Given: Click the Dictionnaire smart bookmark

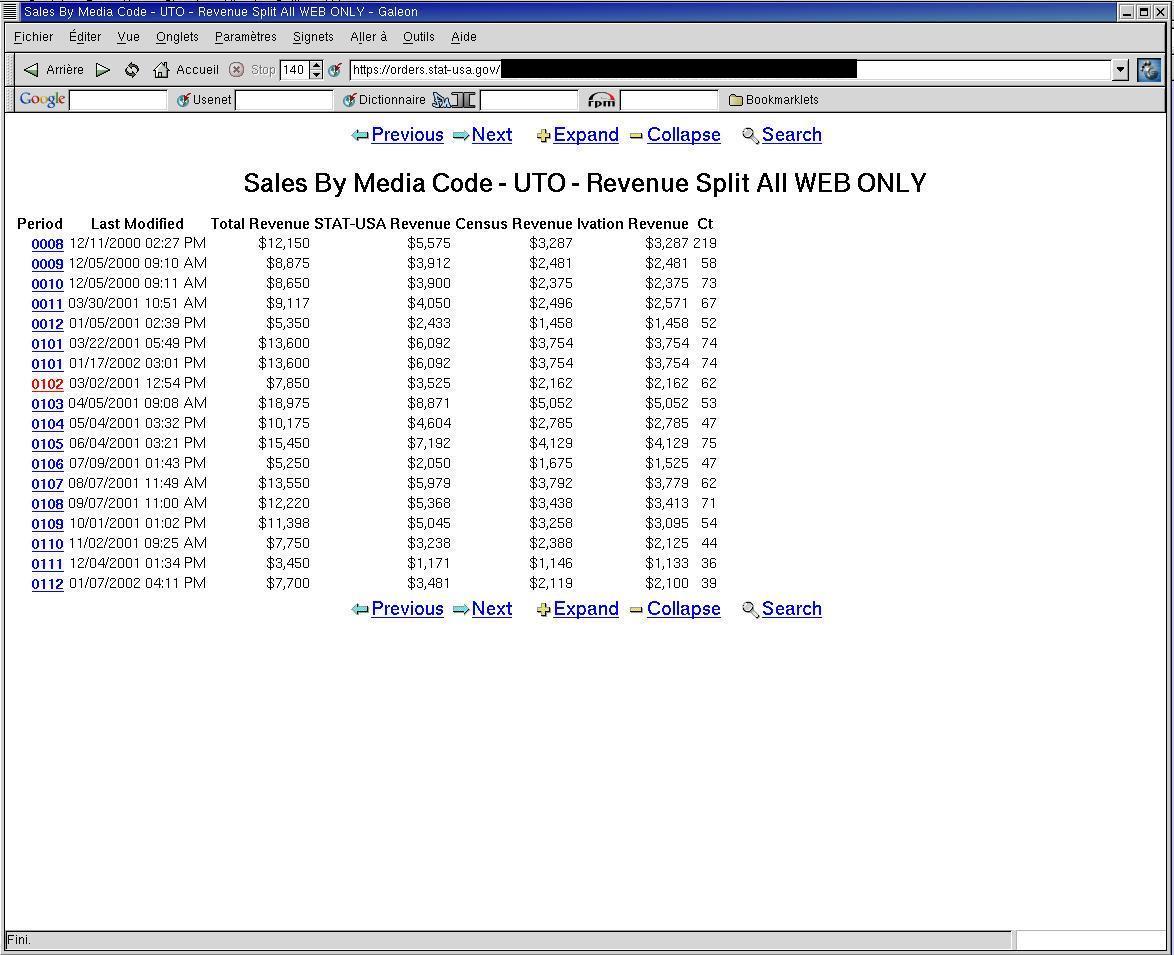Looking at the screenshot, I should coord(384,100).
